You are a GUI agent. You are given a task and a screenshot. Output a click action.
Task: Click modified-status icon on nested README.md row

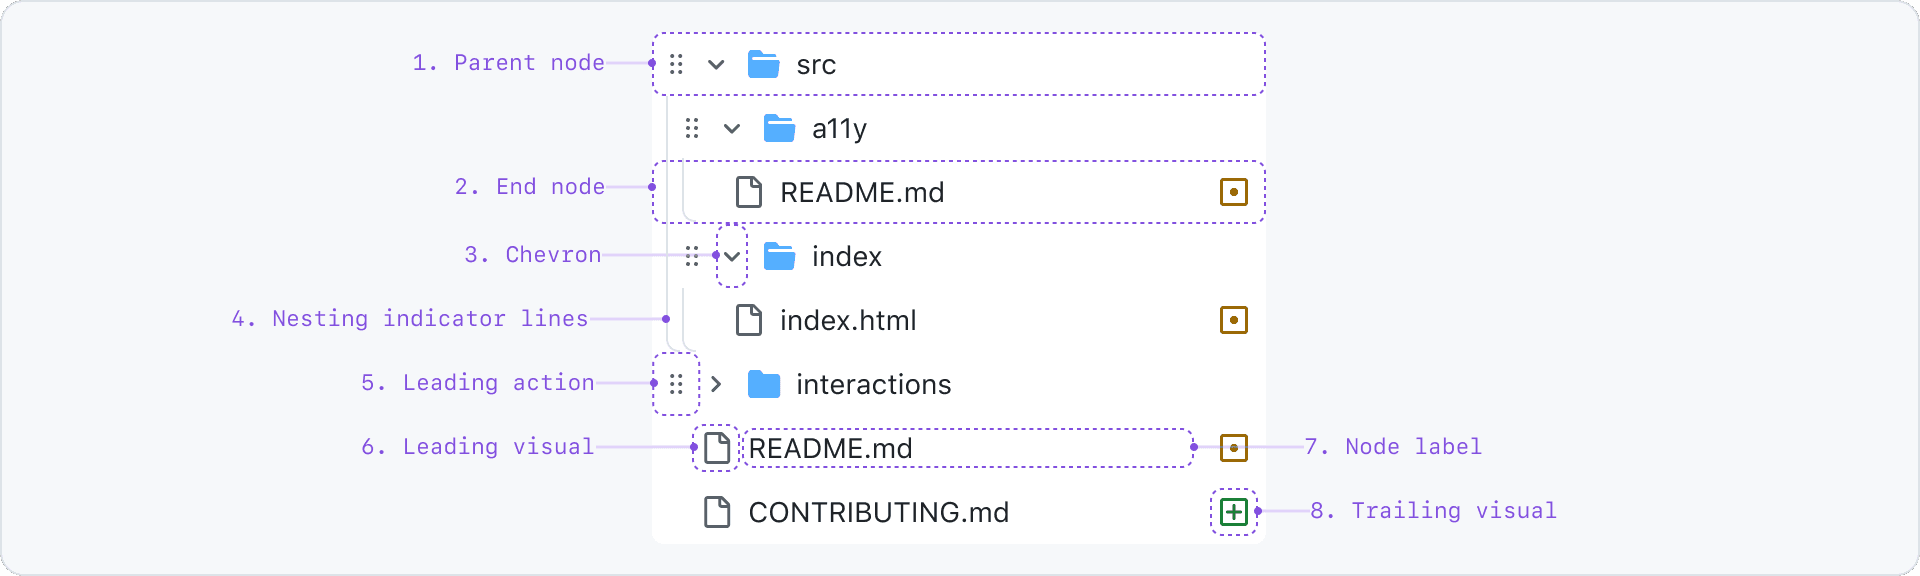pyautogui.click(x=1234, y=192)
